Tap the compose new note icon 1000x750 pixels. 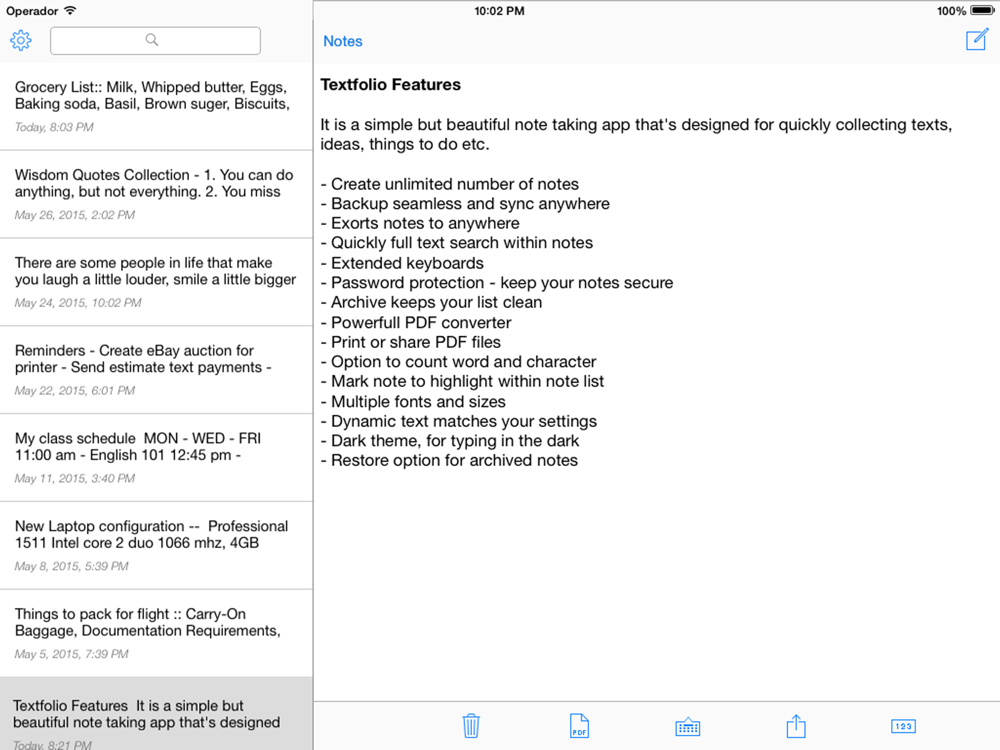[x=976, y=40]
